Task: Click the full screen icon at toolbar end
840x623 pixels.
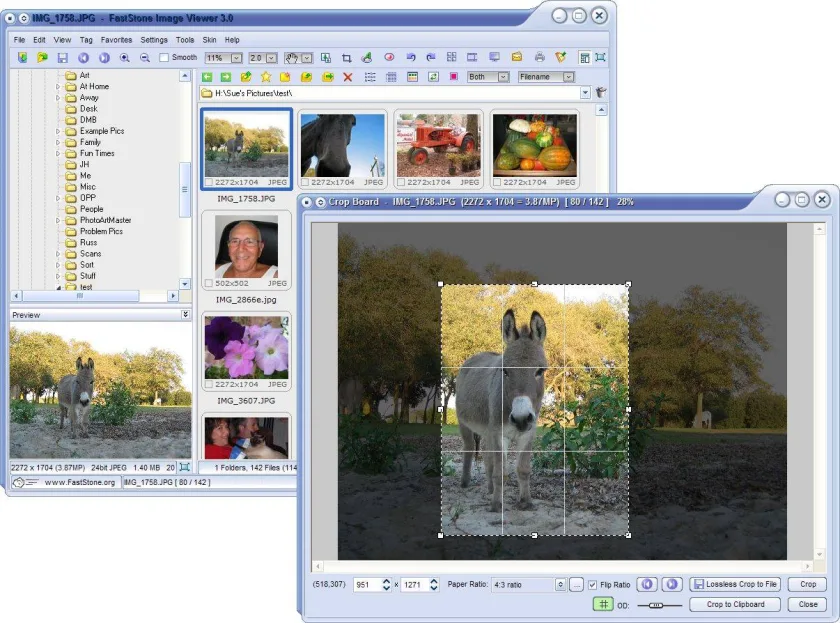Action: (x=601, y=57)
